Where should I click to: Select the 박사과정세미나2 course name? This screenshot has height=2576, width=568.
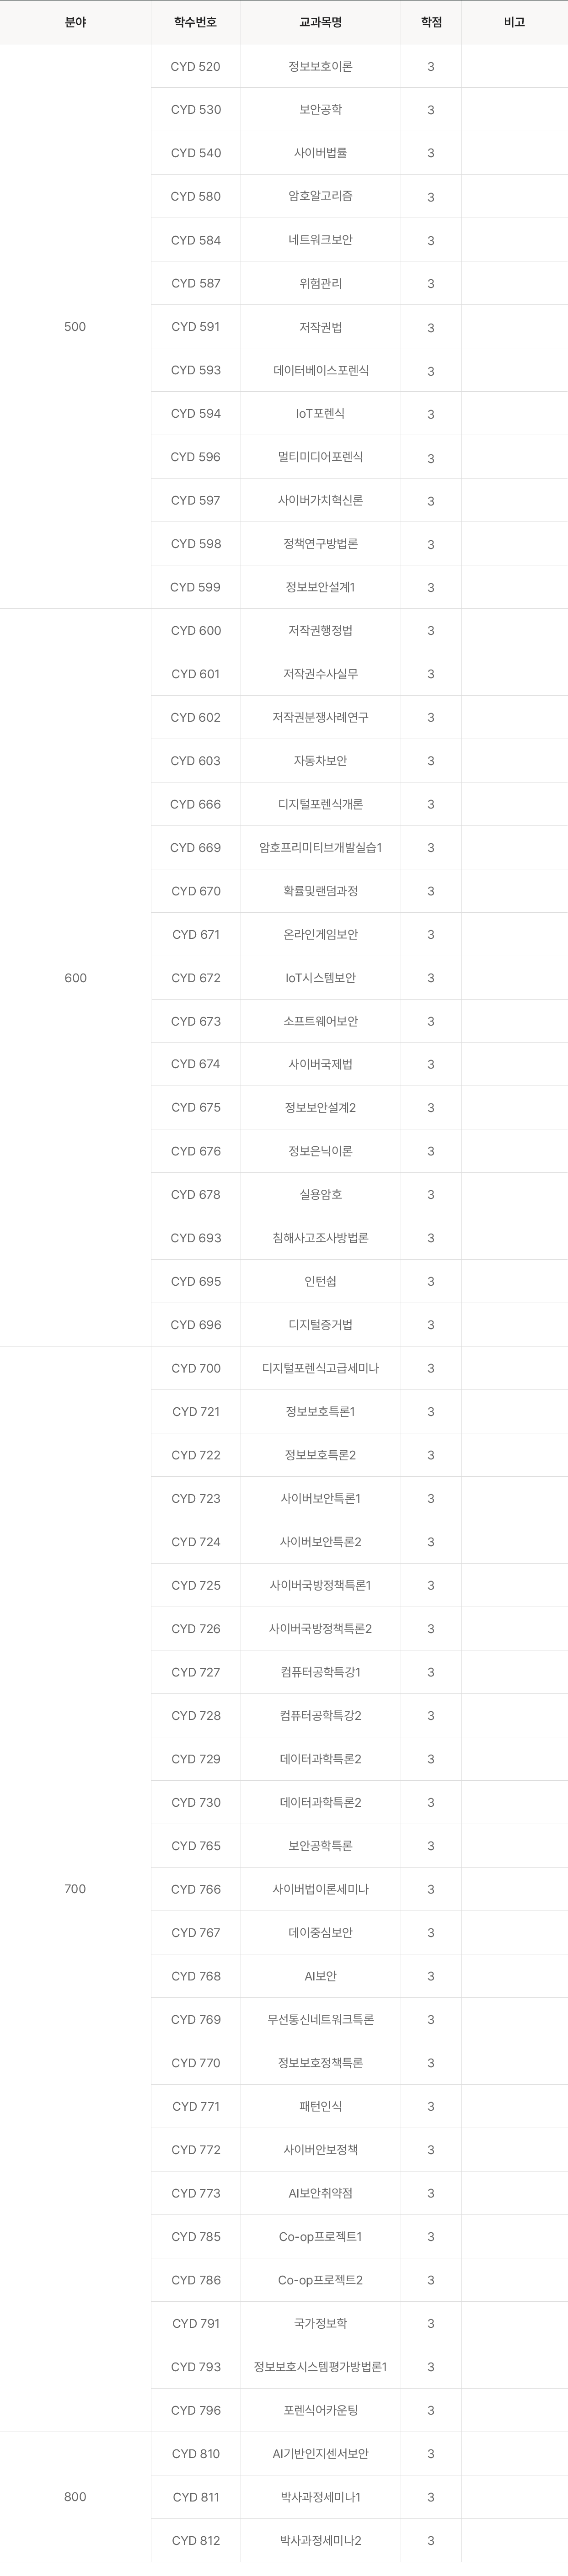click(320, 2541)
